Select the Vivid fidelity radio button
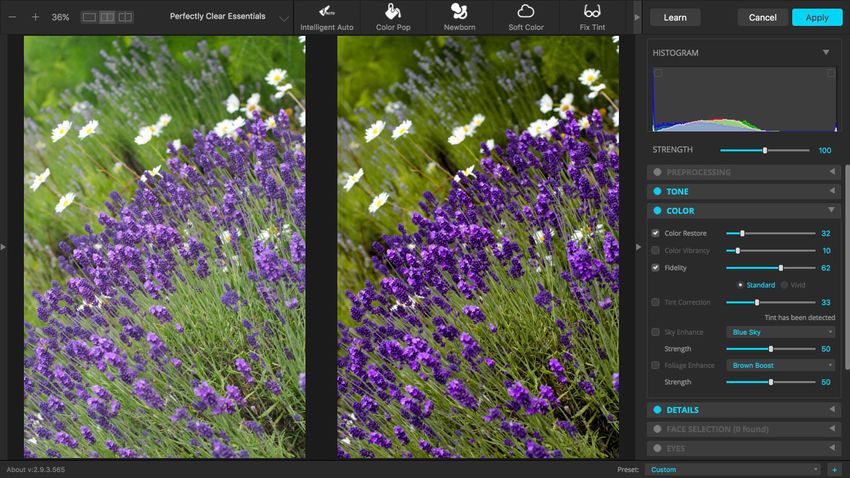 coord(784,285)
